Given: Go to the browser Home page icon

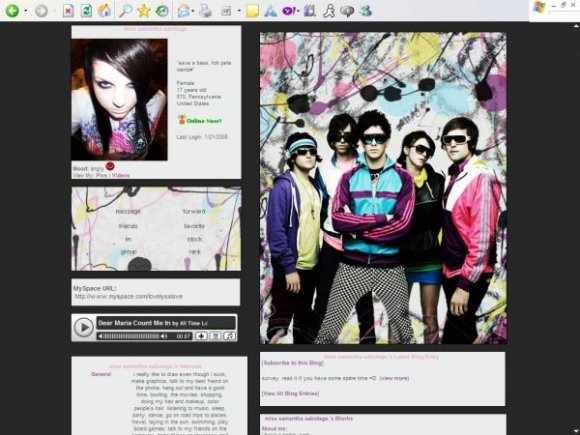Looking at the screenshot, I should point(105,10).
